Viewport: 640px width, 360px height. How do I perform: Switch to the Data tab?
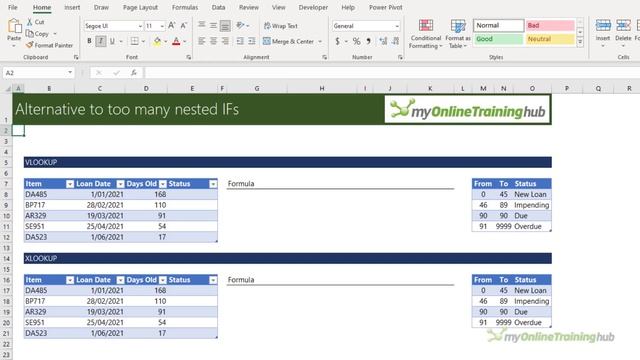tap(218, 7)
